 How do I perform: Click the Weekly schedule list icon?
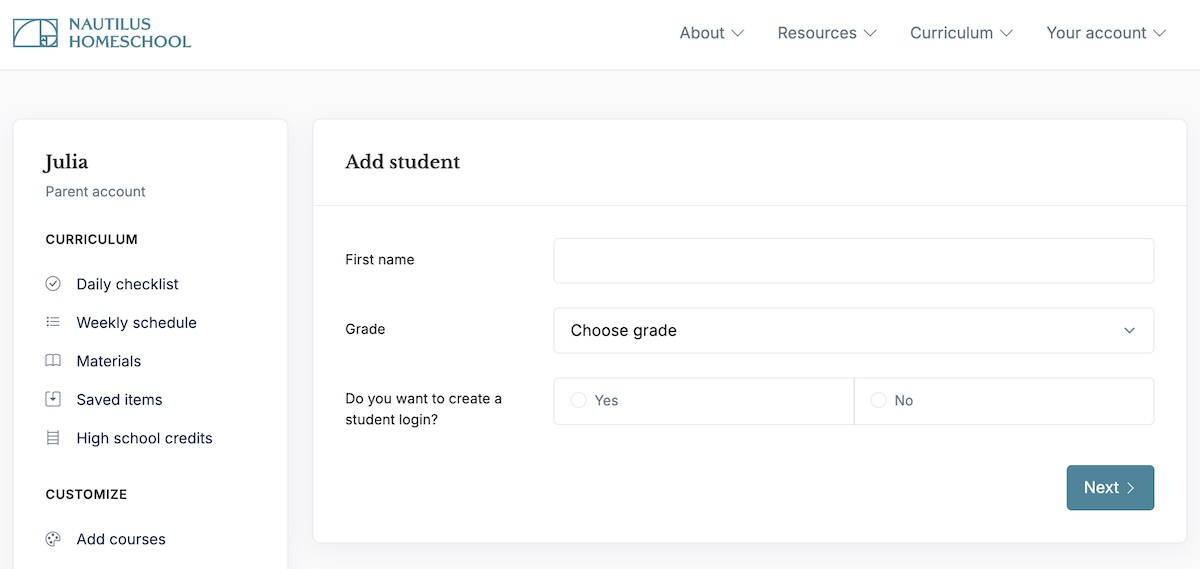[53, 322]
